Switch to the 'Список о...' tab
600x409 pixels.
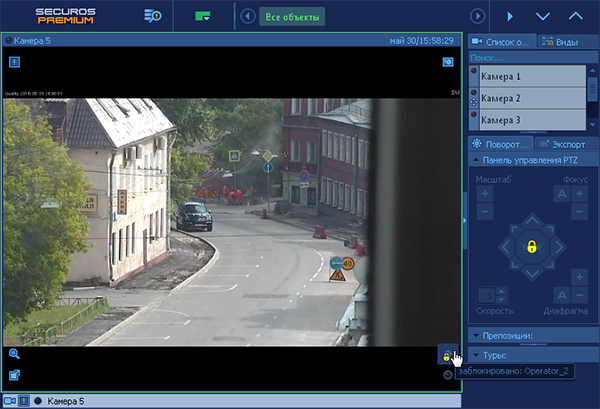click(502, 41)
